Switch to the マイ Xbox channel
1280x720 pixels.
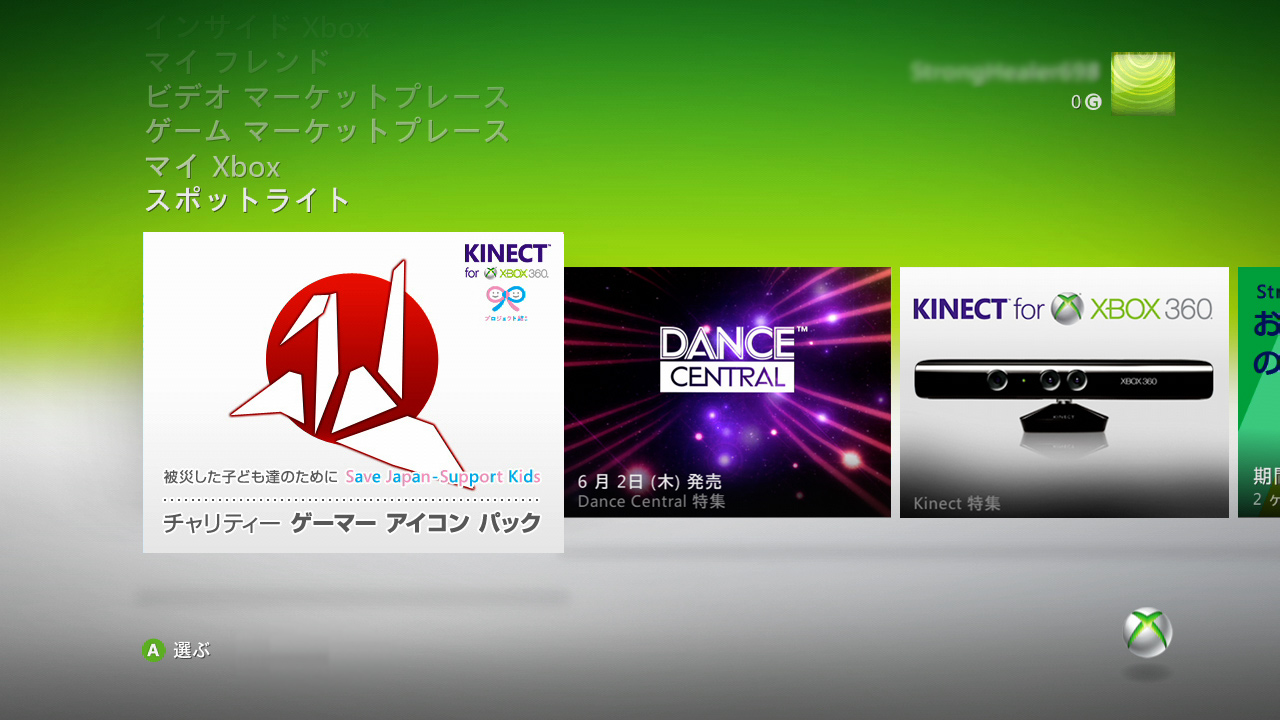(x=212, y=166)
